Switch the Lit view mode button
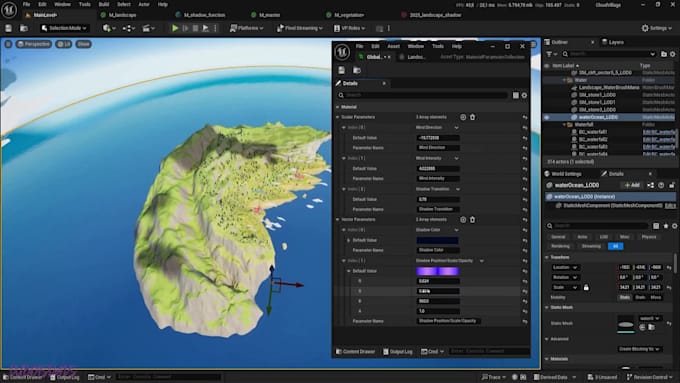Image resolution: width=680 pixels, height=383 pixels. [64, 44]
